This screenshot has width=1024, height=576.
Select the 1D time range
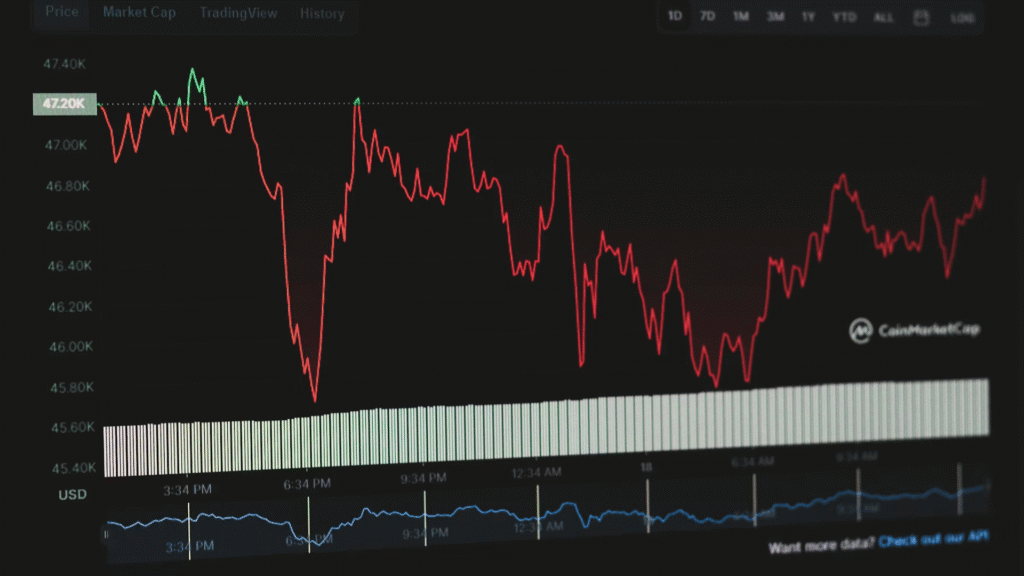coord(675,16)
